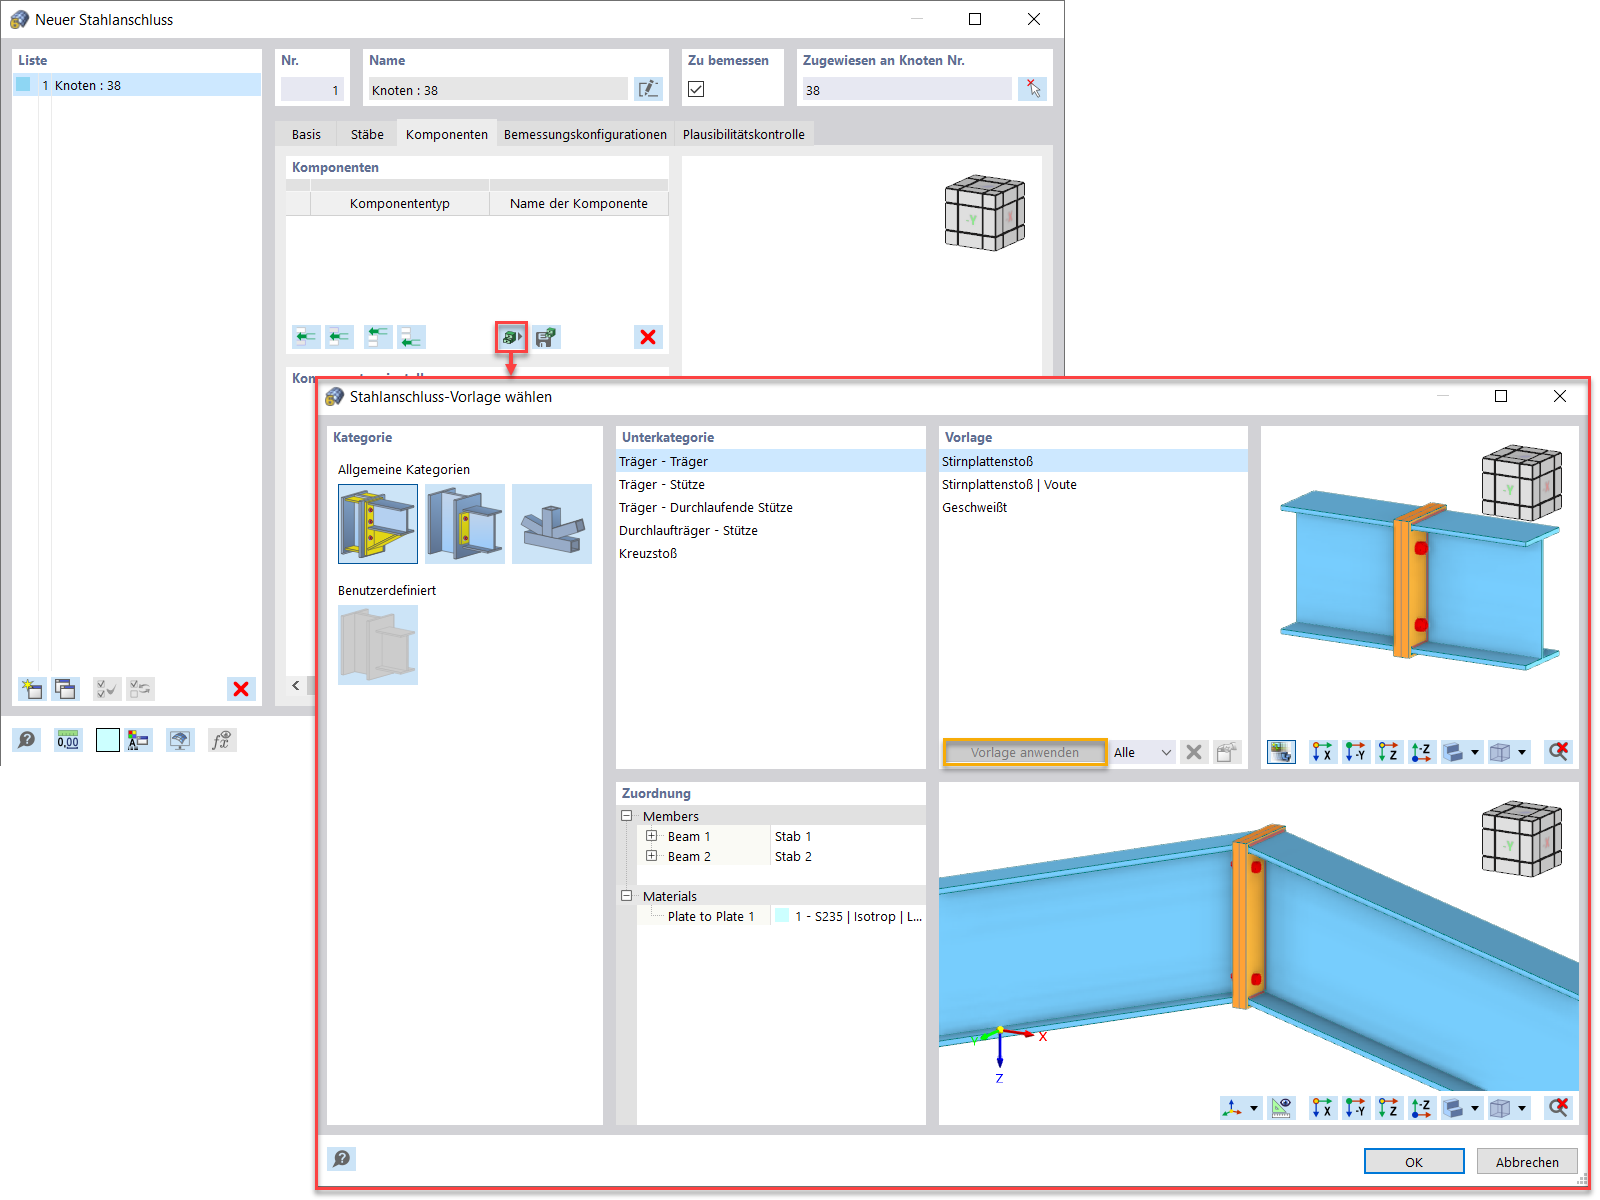Click grey X delete filter icon beside Alle
1600x1200 pixels.
(x=1194, y=752)
